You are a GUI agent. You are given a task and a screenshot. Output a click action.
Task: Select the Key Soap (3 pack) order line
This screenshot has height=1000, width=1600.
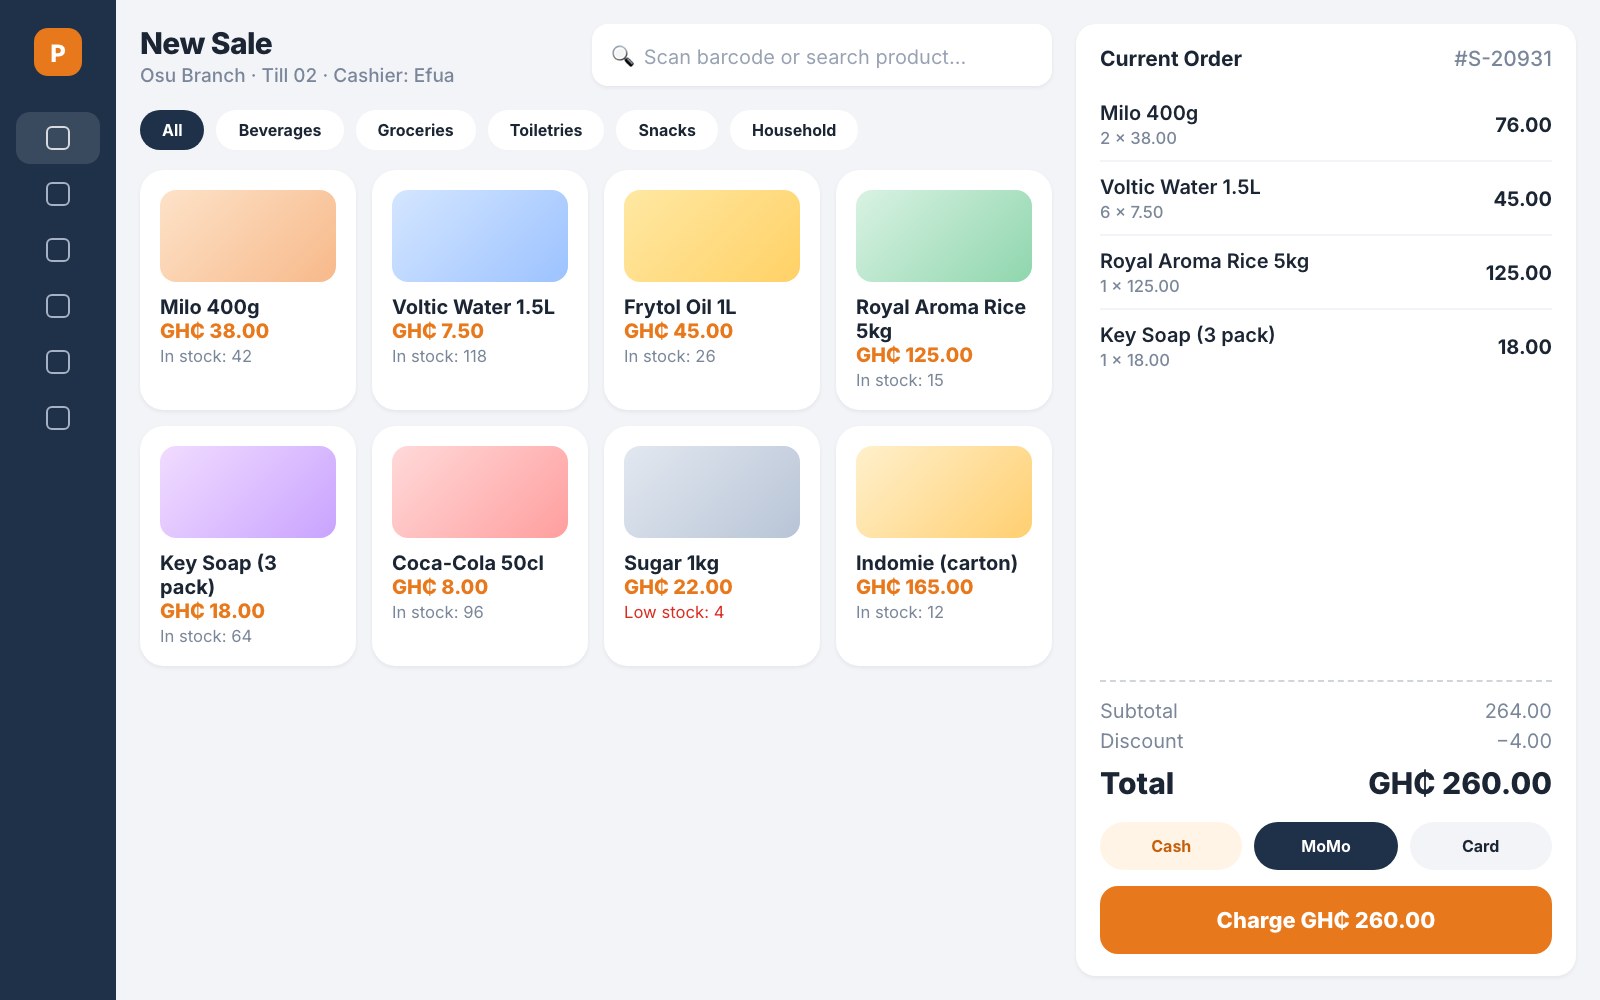pyautogui.click(x=1326, y=347)
